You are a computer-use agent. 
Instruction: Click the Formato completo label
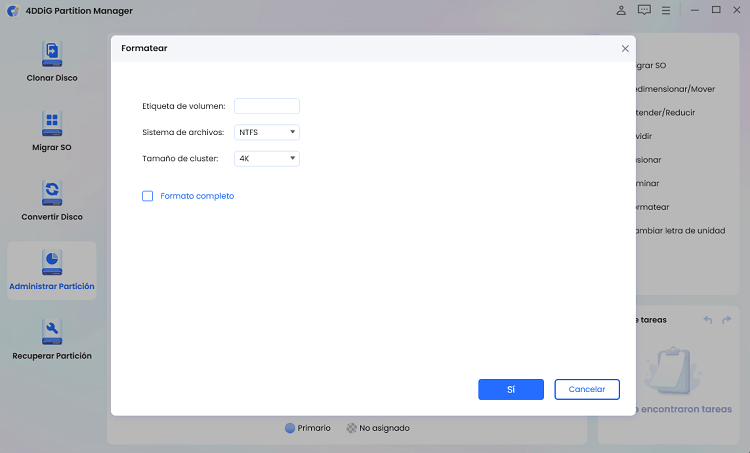pos(197,196)
